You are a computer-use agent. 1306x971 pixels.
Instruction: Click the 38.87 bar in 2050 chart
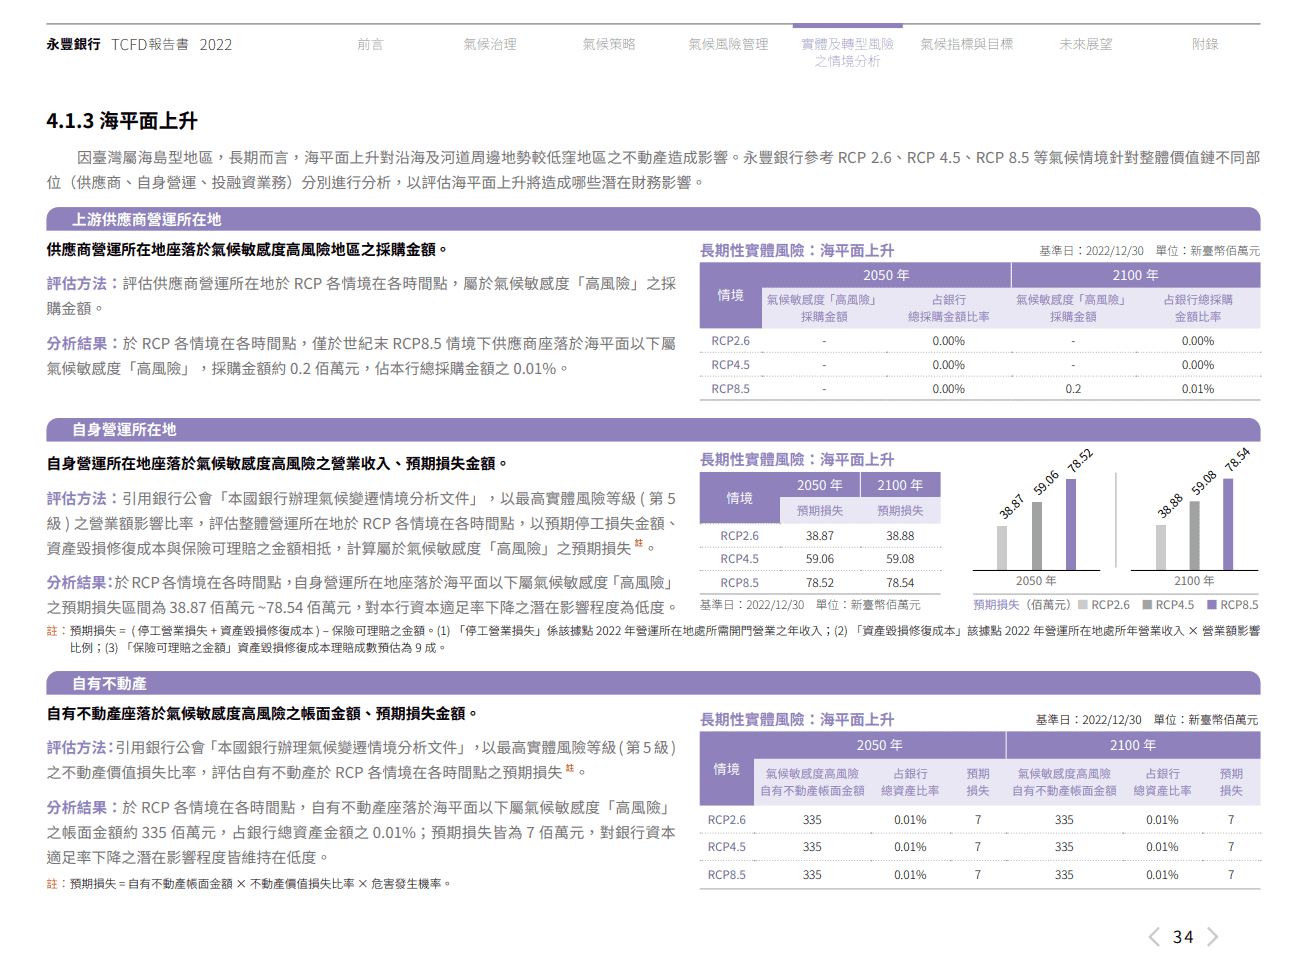pyautogui.click(x=1002, y=548)
